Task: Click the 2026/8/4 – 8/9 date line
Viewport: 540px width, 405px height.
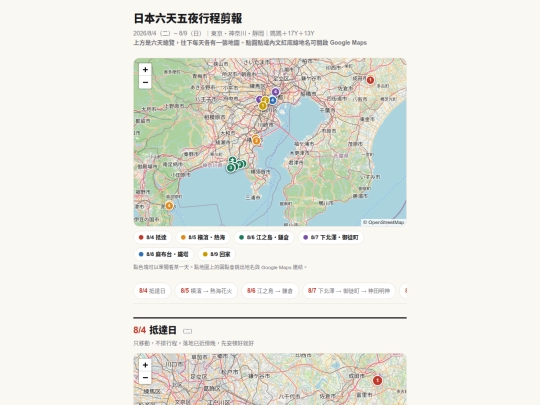Action: pos(224,33)
